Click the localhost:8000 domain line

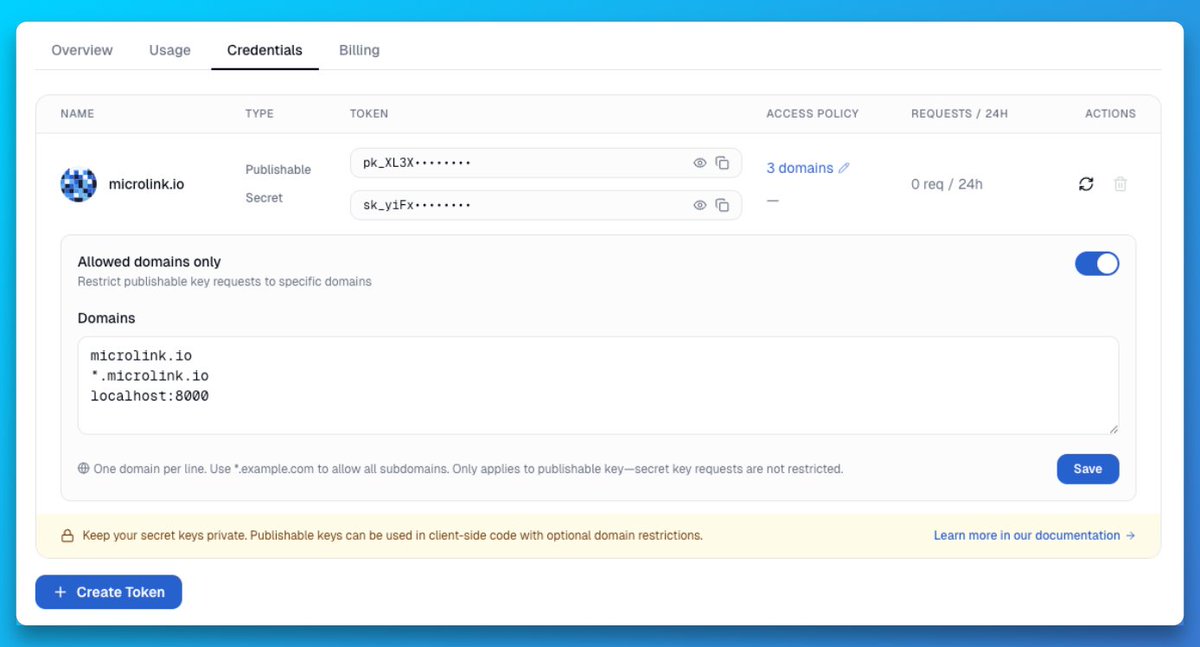pyautogui.click(x=150, y=396)
